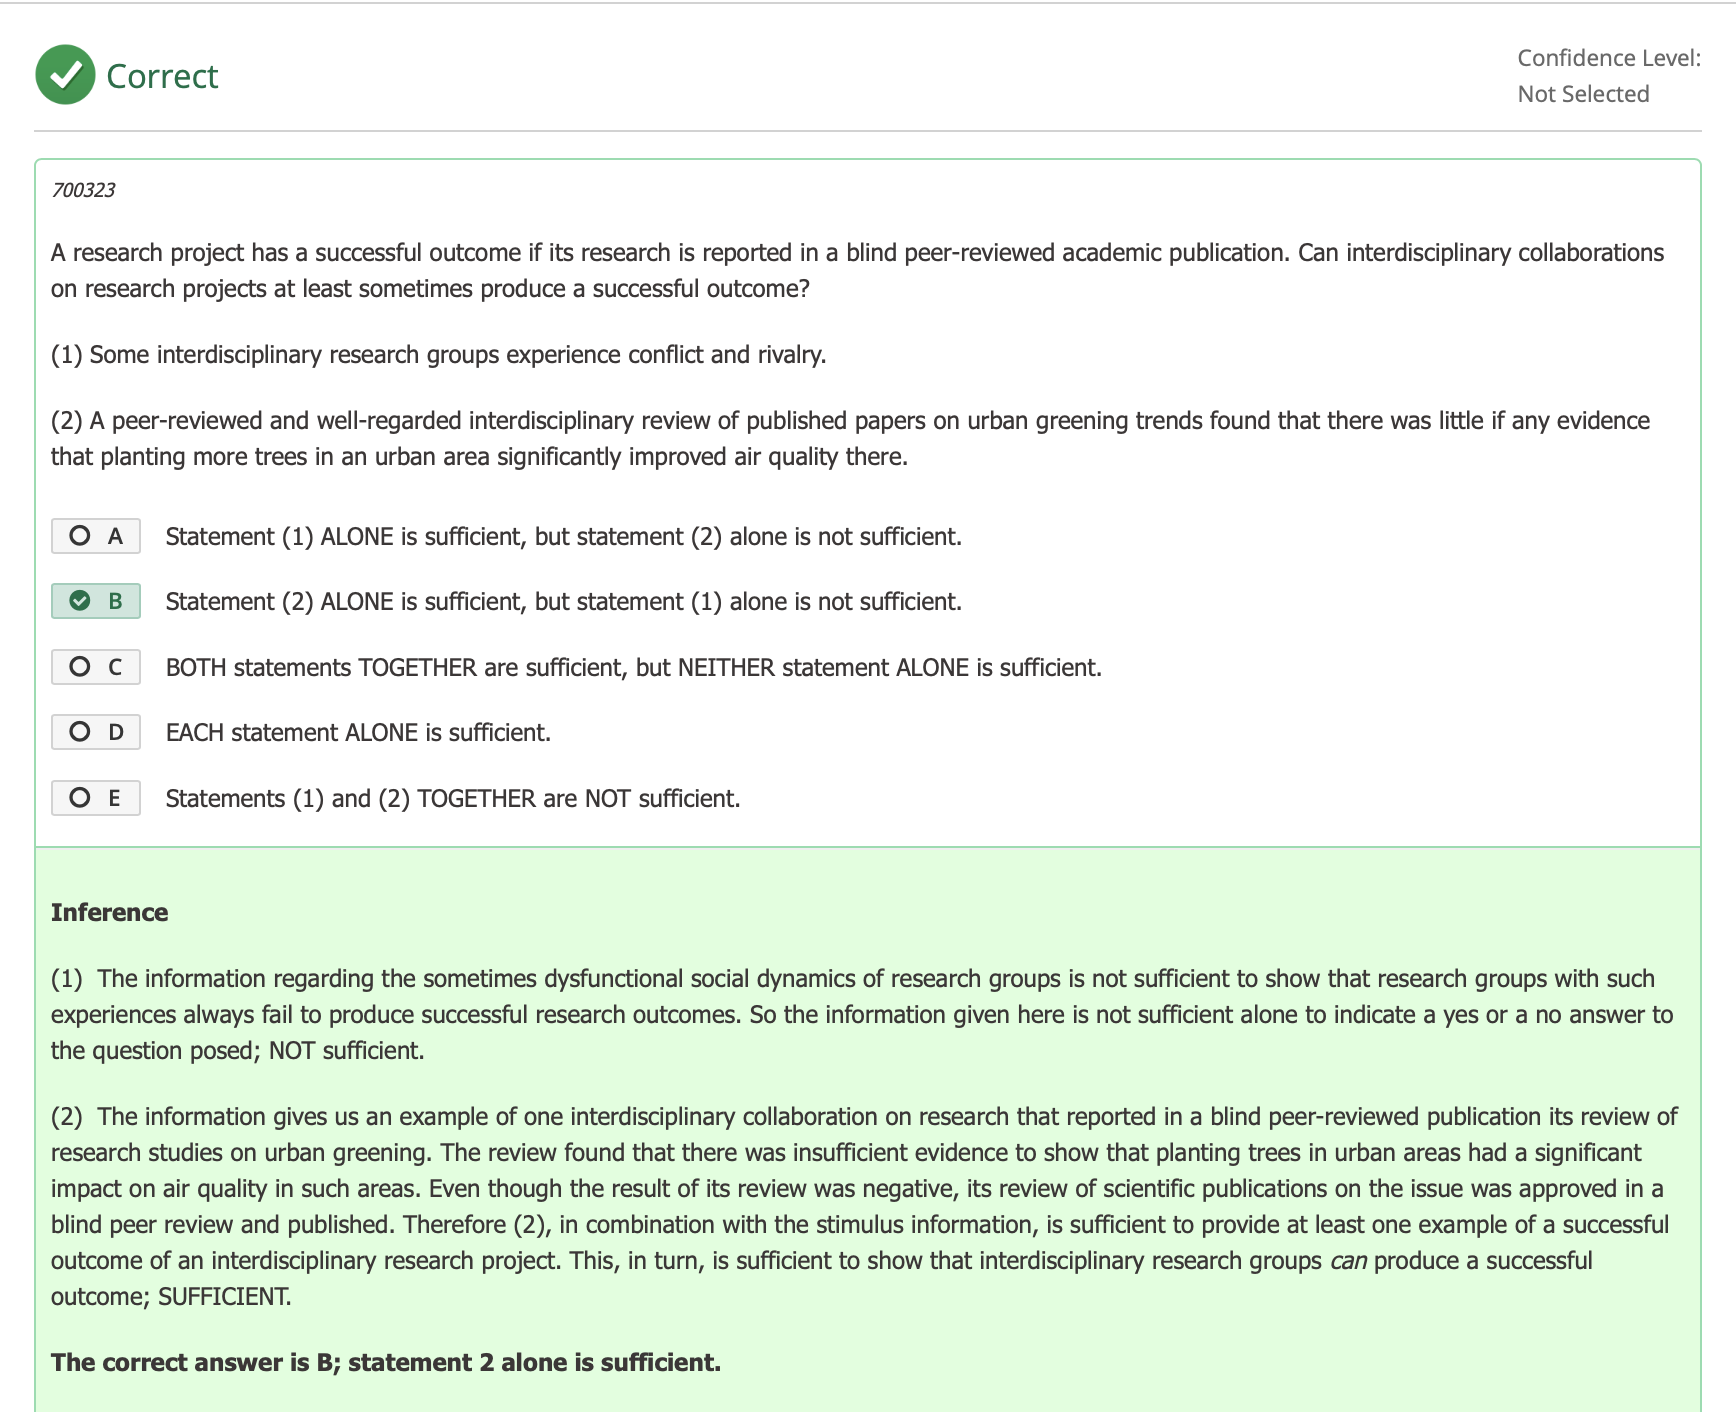Click the green Correct checkmark icon
This screenshot has height=1412, width=1736.
pos(65,75)
